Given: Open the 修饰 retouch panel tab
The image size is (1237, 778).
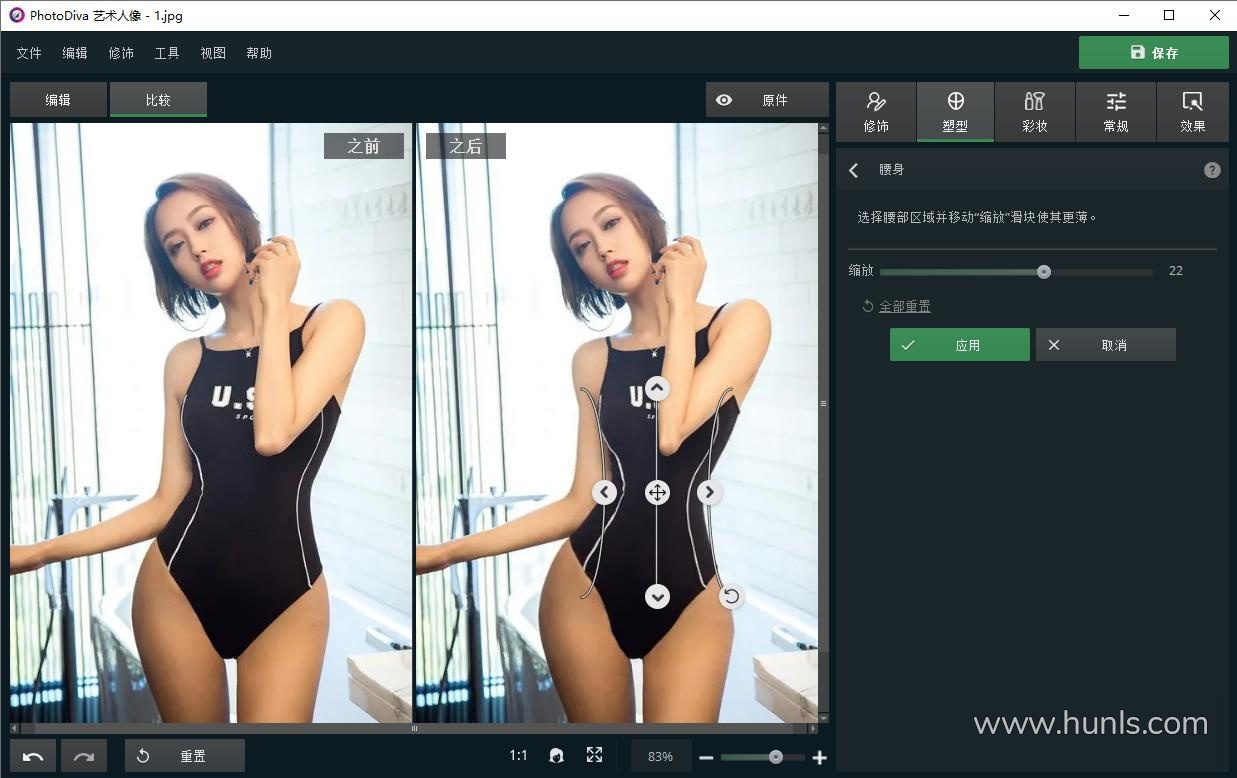Looking at the screenshot, I should [x=876, y=112].
